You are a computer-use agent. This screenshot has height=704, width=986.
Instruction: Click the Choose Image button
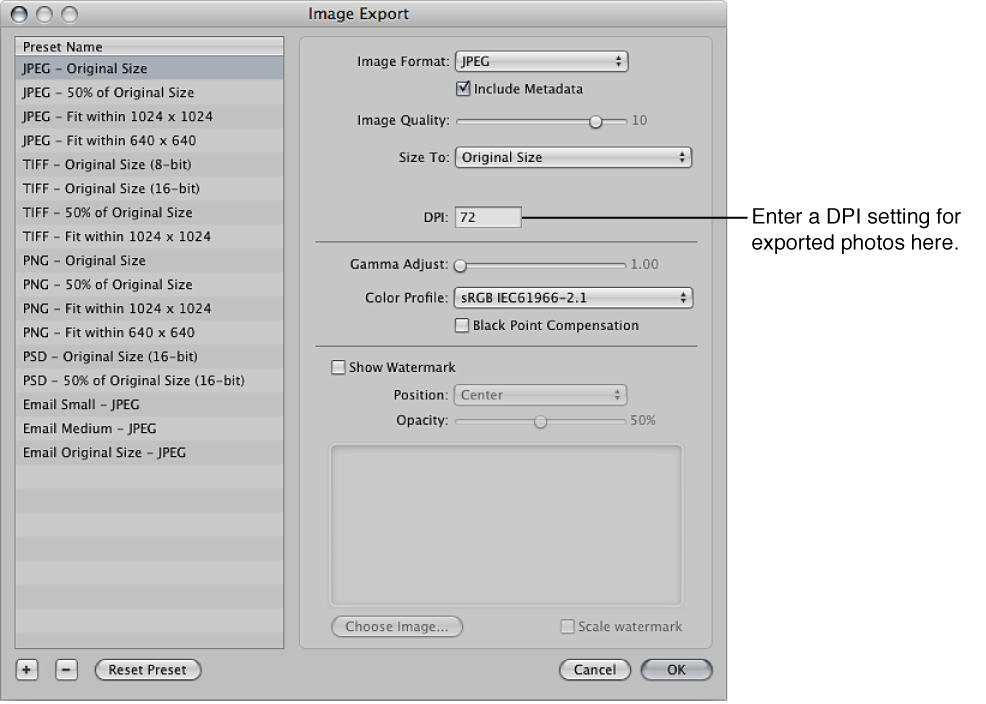(396, 626)
